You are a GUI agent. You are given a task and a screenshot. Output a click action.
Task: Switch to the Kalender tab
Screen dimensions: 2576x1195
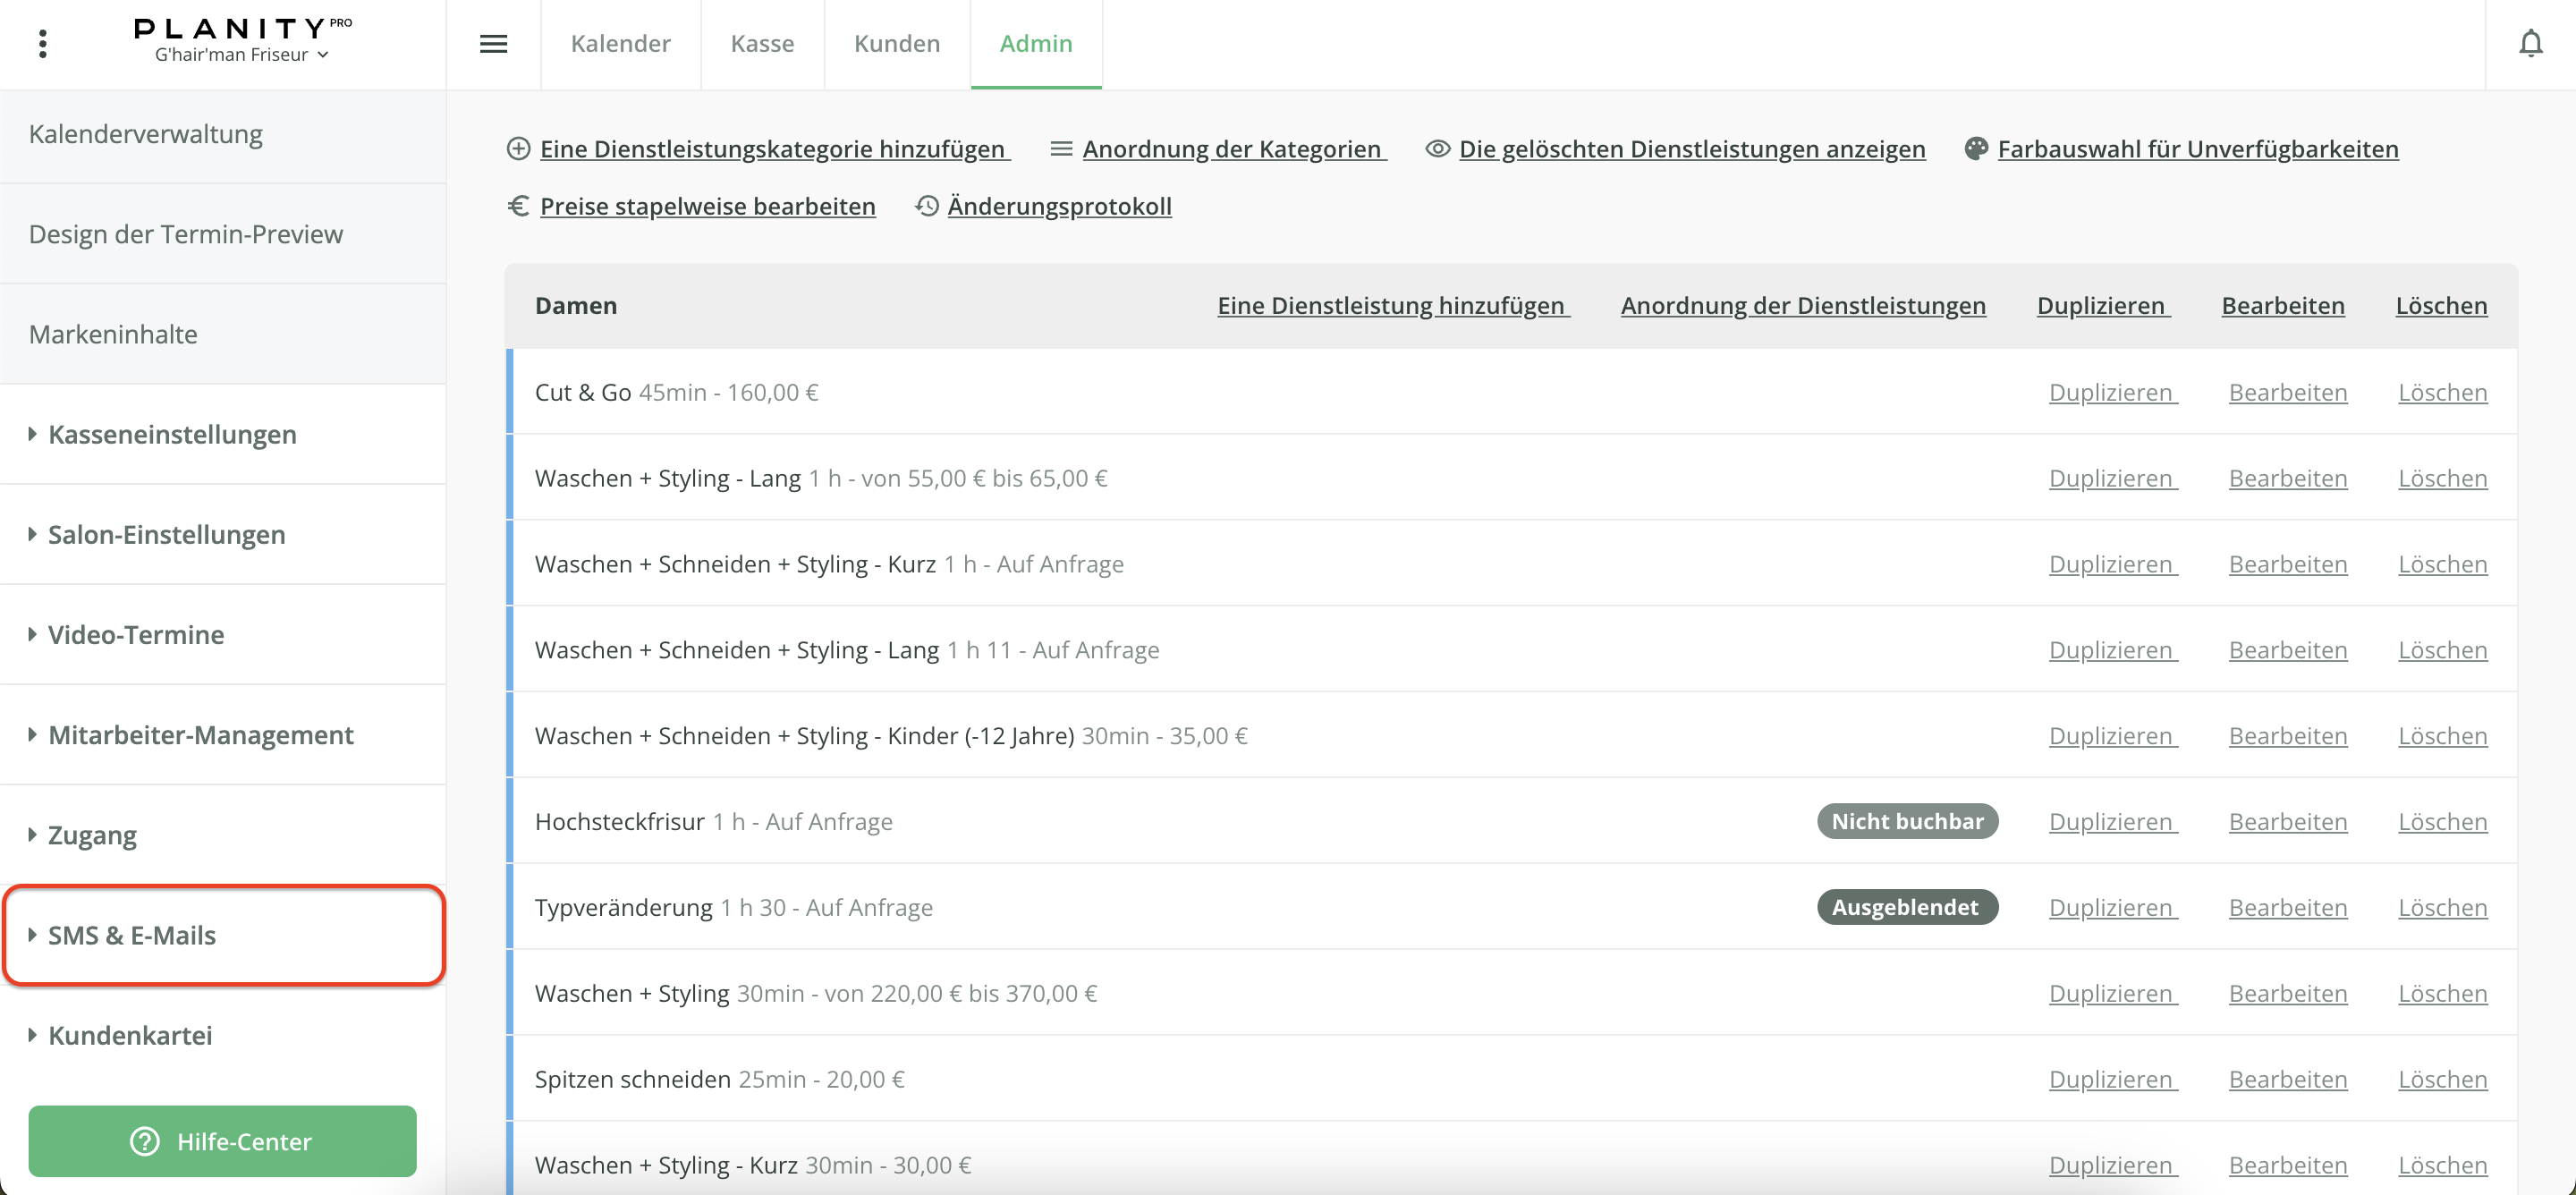point(620,44)
